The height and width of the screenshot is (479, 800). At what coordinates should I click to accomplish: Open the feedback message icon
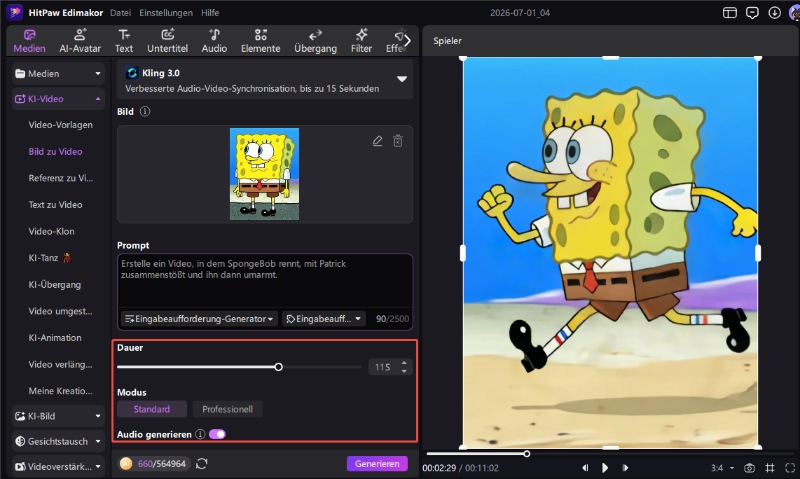coord(752,13)
